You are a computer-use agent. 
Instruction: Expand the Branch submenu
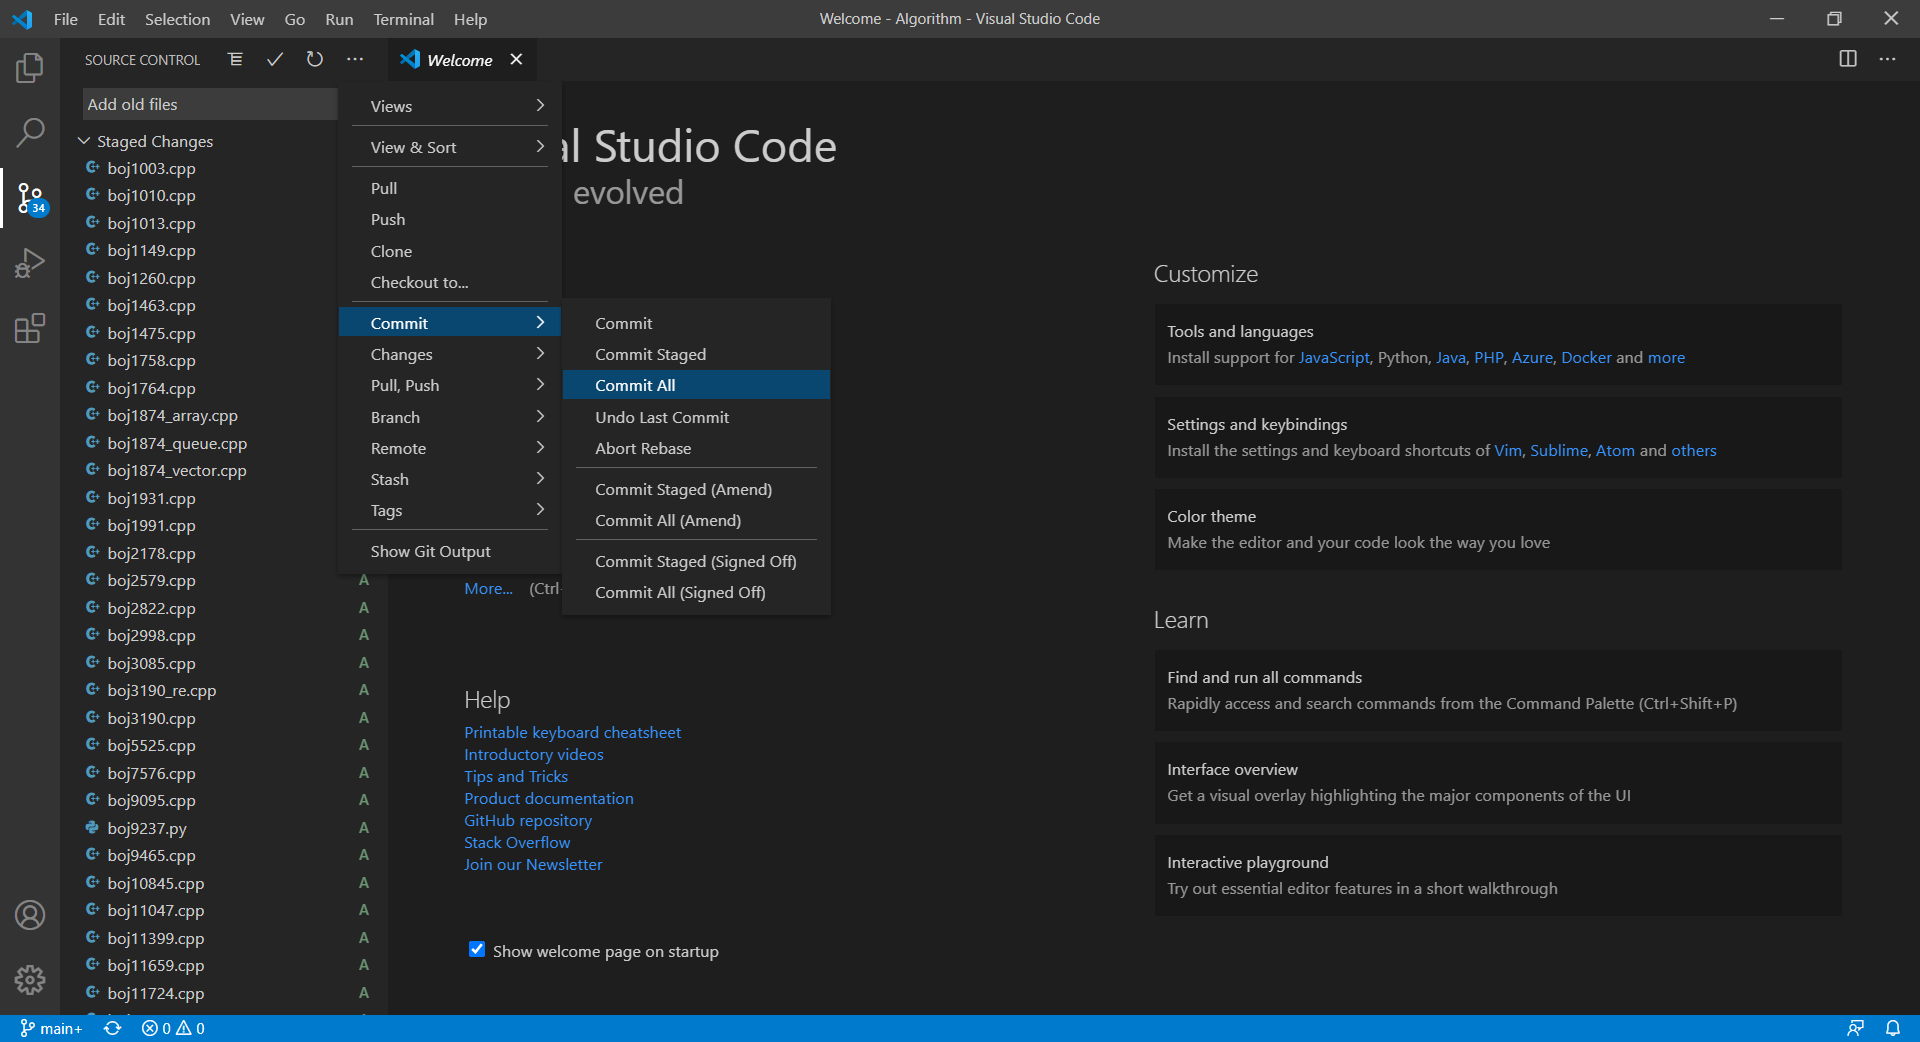pyautogui.click(x=449, y=417)
